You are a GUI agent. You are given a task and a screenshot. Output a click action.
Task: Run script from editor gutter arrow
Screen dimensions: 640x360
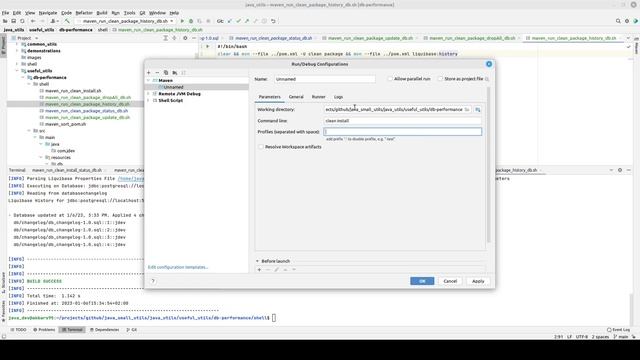pos(207,47)
